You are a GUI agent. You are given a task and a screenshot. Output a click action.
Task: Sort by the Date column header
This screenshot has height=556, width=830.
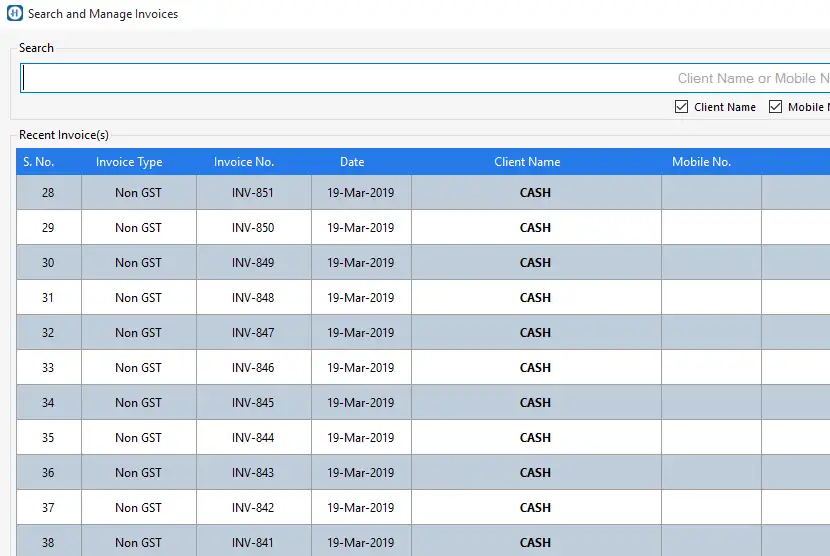(x=352, y=162)
